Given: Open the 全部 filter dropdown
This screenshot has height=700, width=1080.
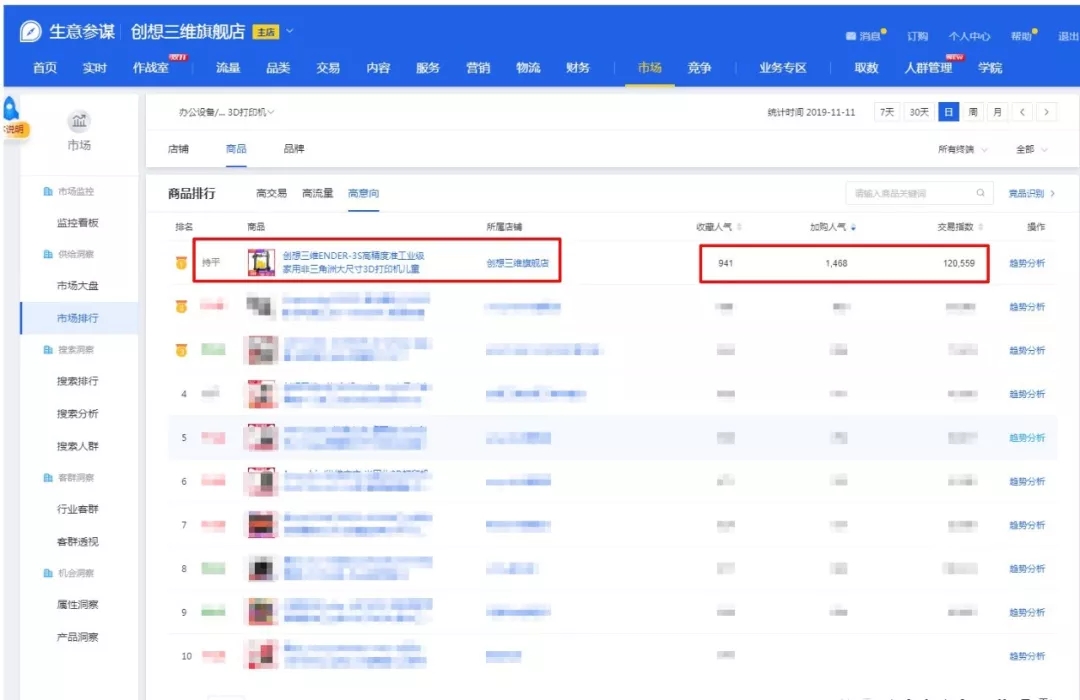Looking at the screenshot, I should coord(1031,149).
